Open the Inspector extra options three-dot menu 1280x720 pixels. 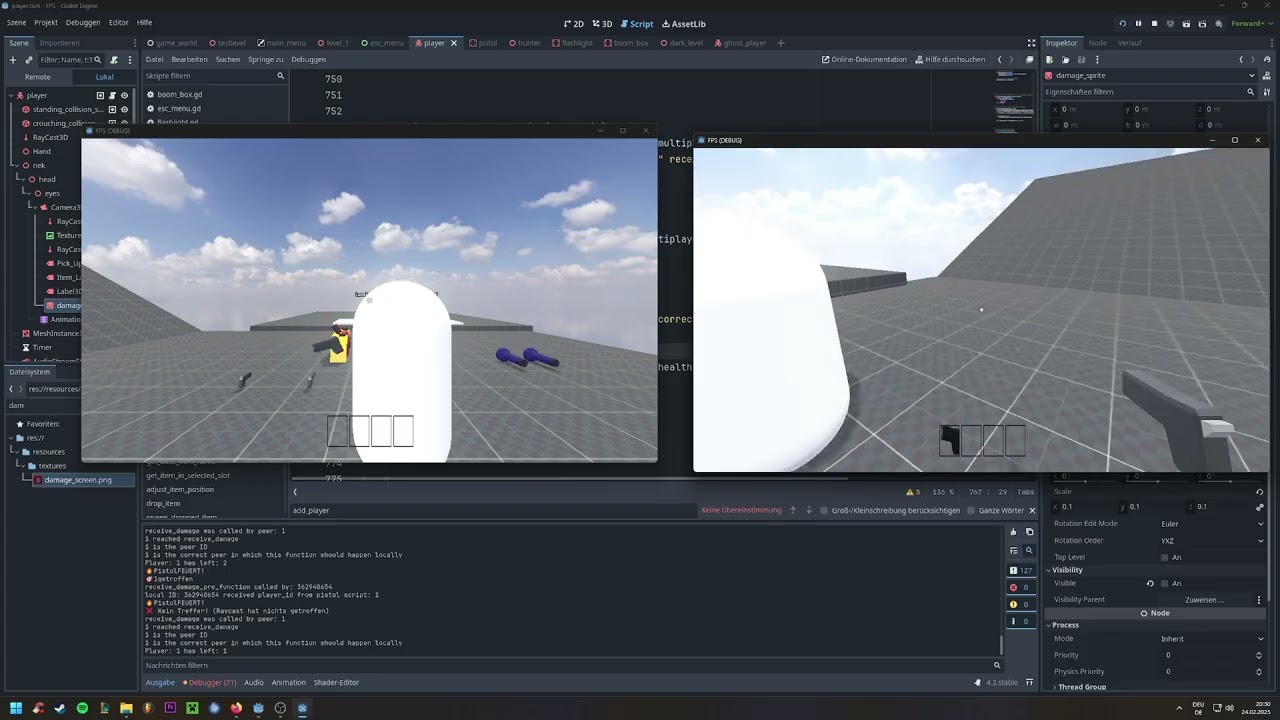tap(1097, 60)
